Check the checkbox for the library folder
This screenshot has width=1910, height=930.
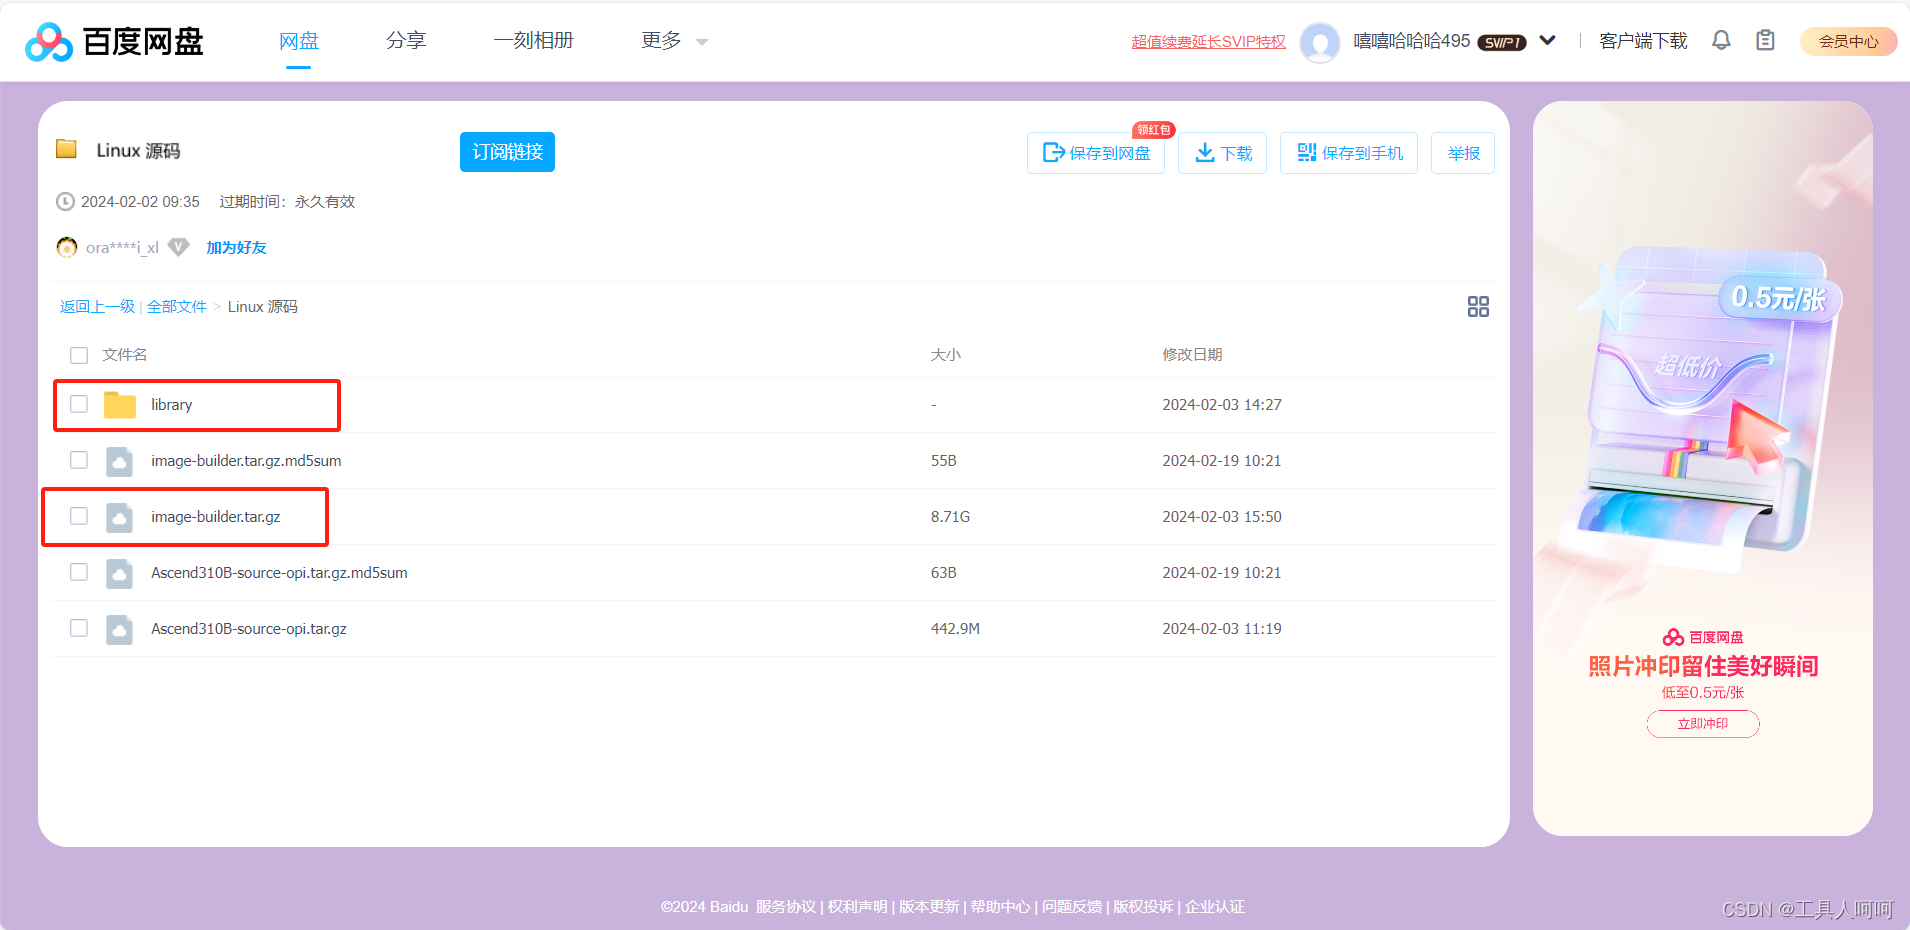coord(79,404)
